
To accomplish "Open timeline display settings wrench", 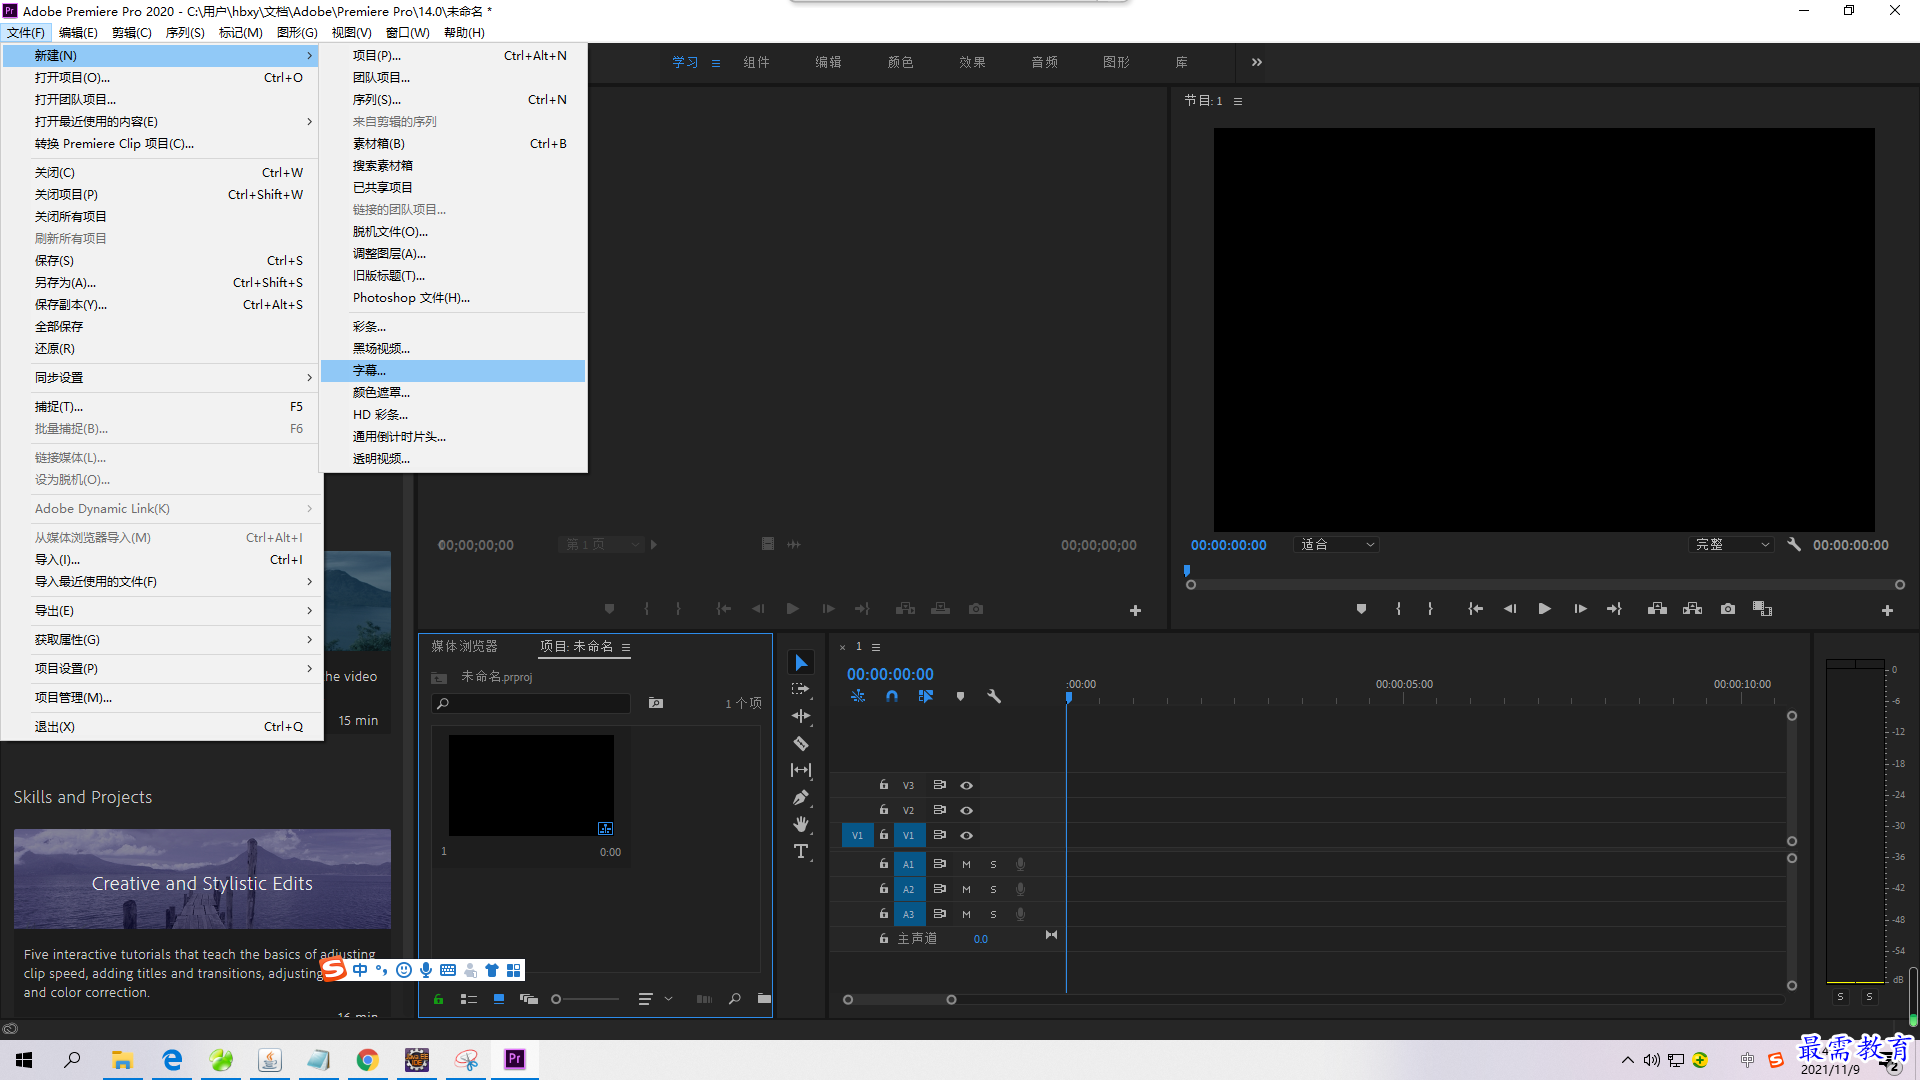I will pos(994,696).
